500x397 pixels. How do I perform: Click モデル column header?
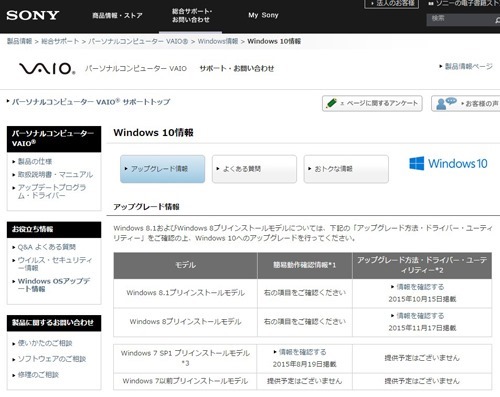(x=185, y=266)
